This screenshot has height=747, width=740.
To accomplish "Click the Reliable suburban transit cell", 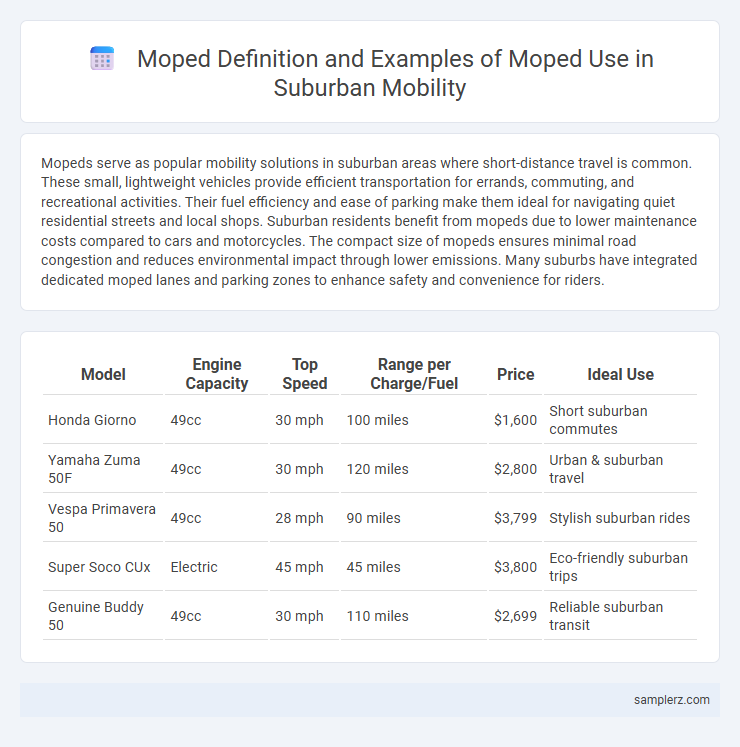I will coord(620,616).
